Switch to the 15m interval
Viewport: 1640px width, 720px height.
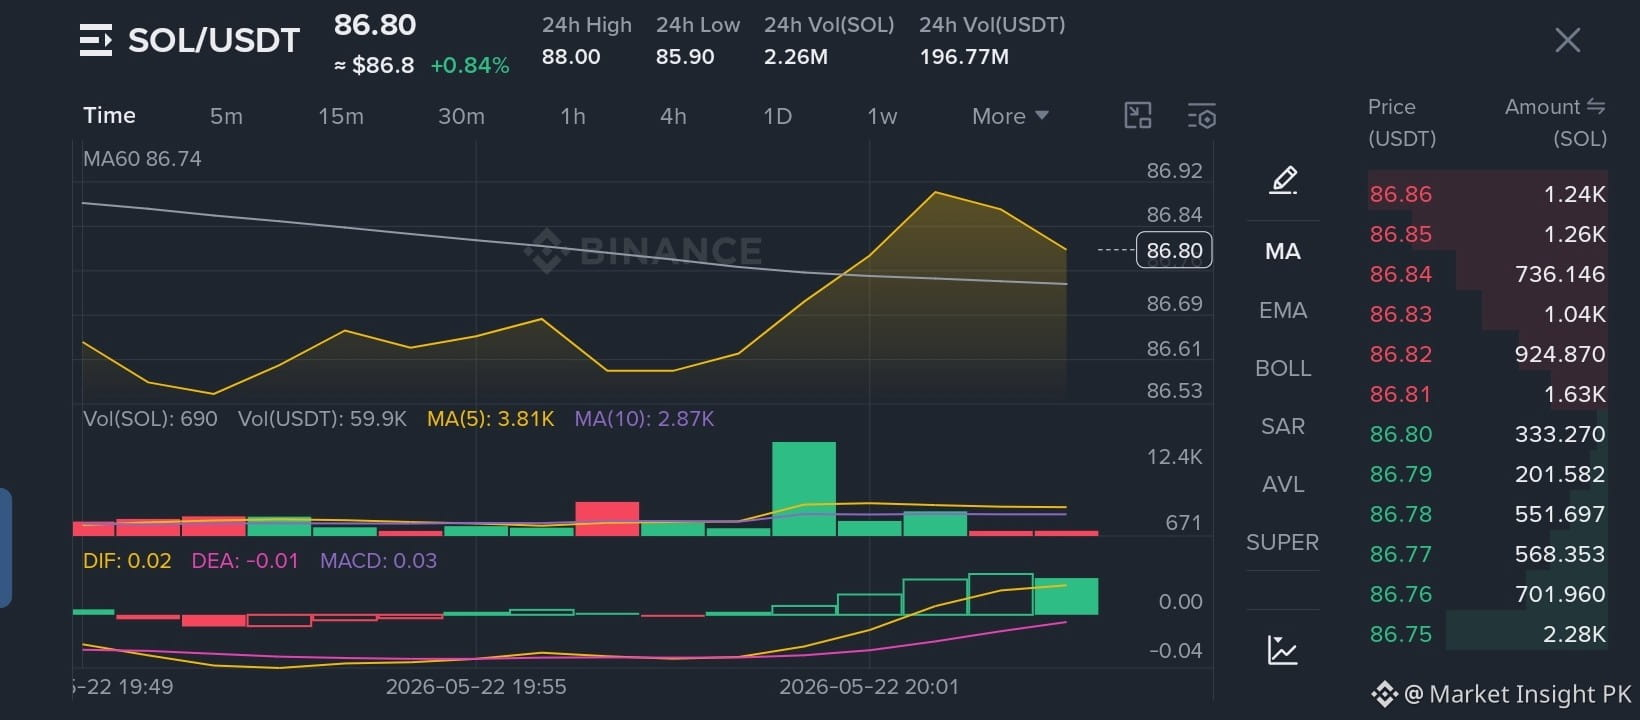(x=341, y=116)
